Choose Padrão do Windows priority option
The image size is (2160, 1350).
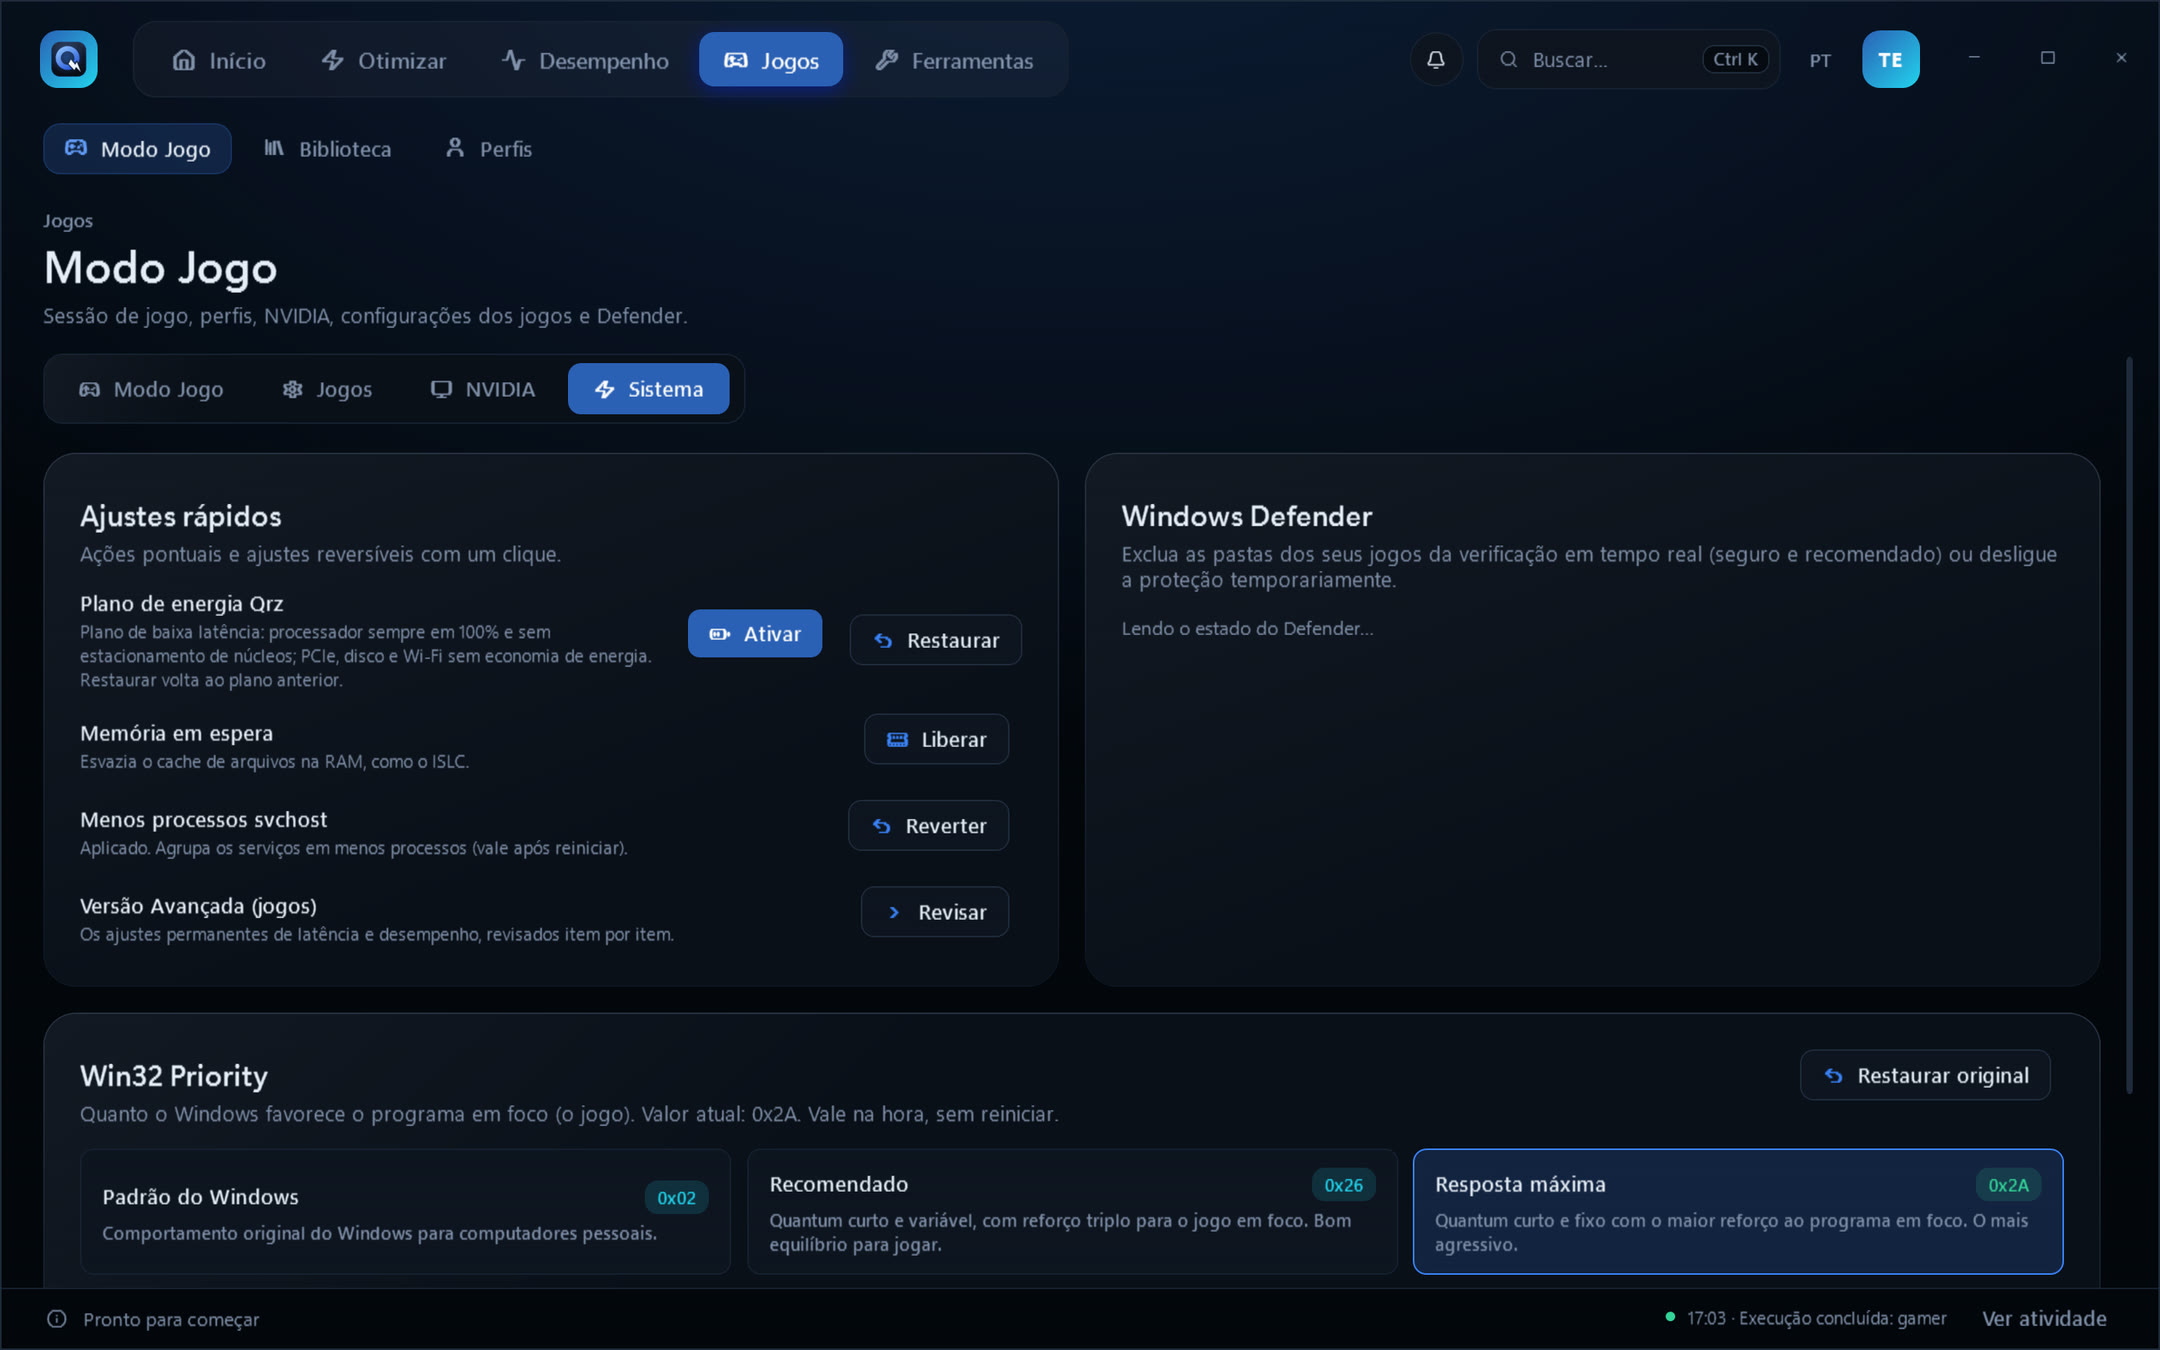(405, 1212)
